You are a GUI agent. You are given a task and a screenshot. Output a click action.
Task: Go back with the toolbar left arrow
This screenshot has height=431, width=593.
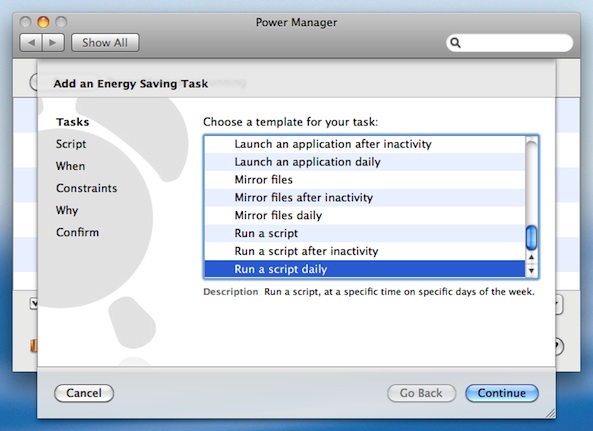point(31,43)
